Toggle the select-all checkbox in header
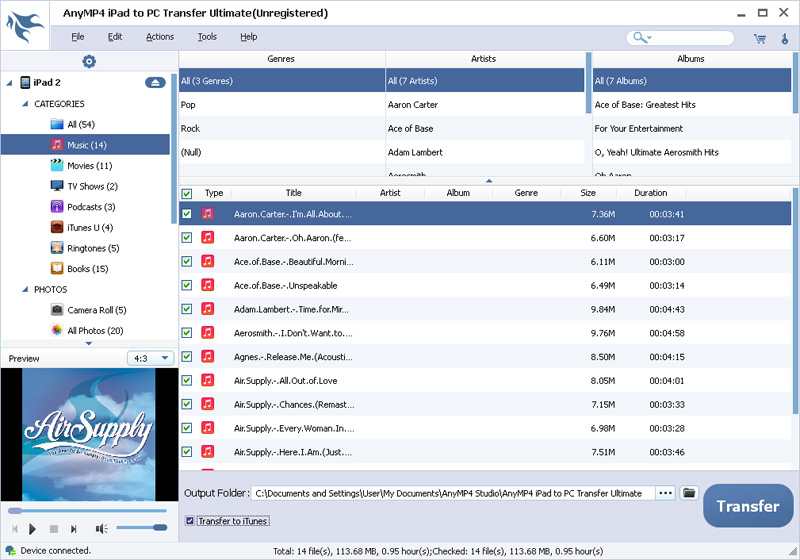Viewport: 800px width, 560px height. pyautogui.click(x=187, y=193)
